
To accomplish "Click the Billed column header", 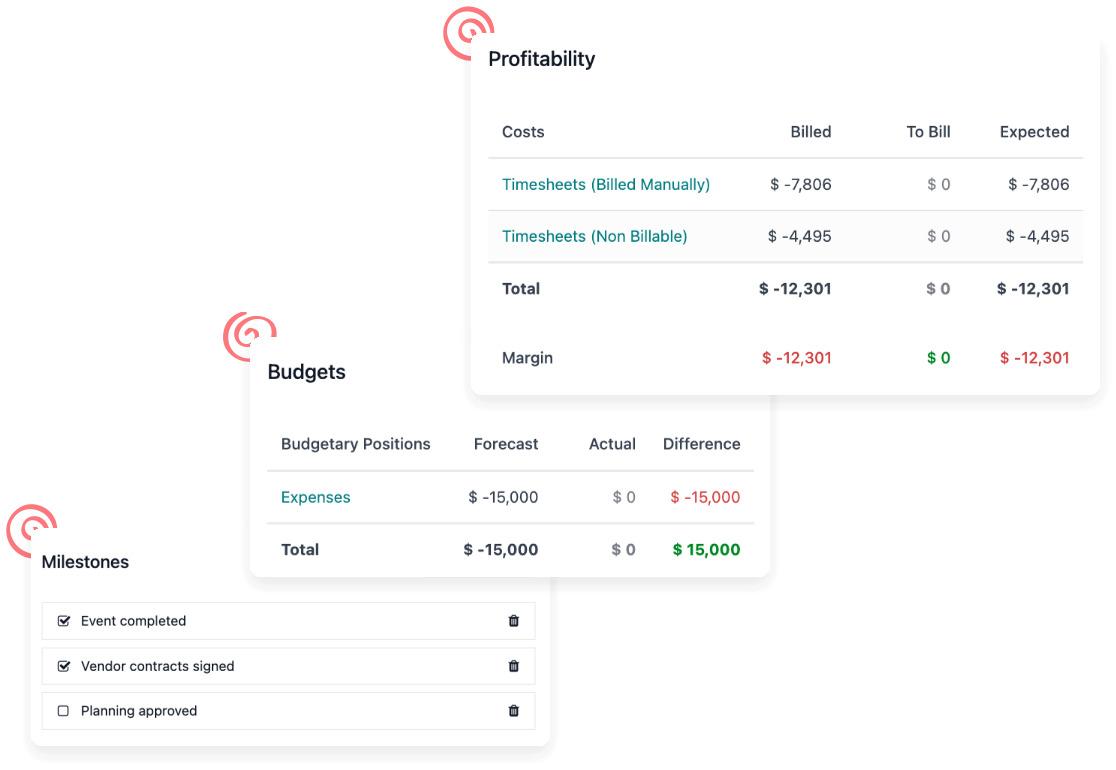I will (x=810, y=132).
